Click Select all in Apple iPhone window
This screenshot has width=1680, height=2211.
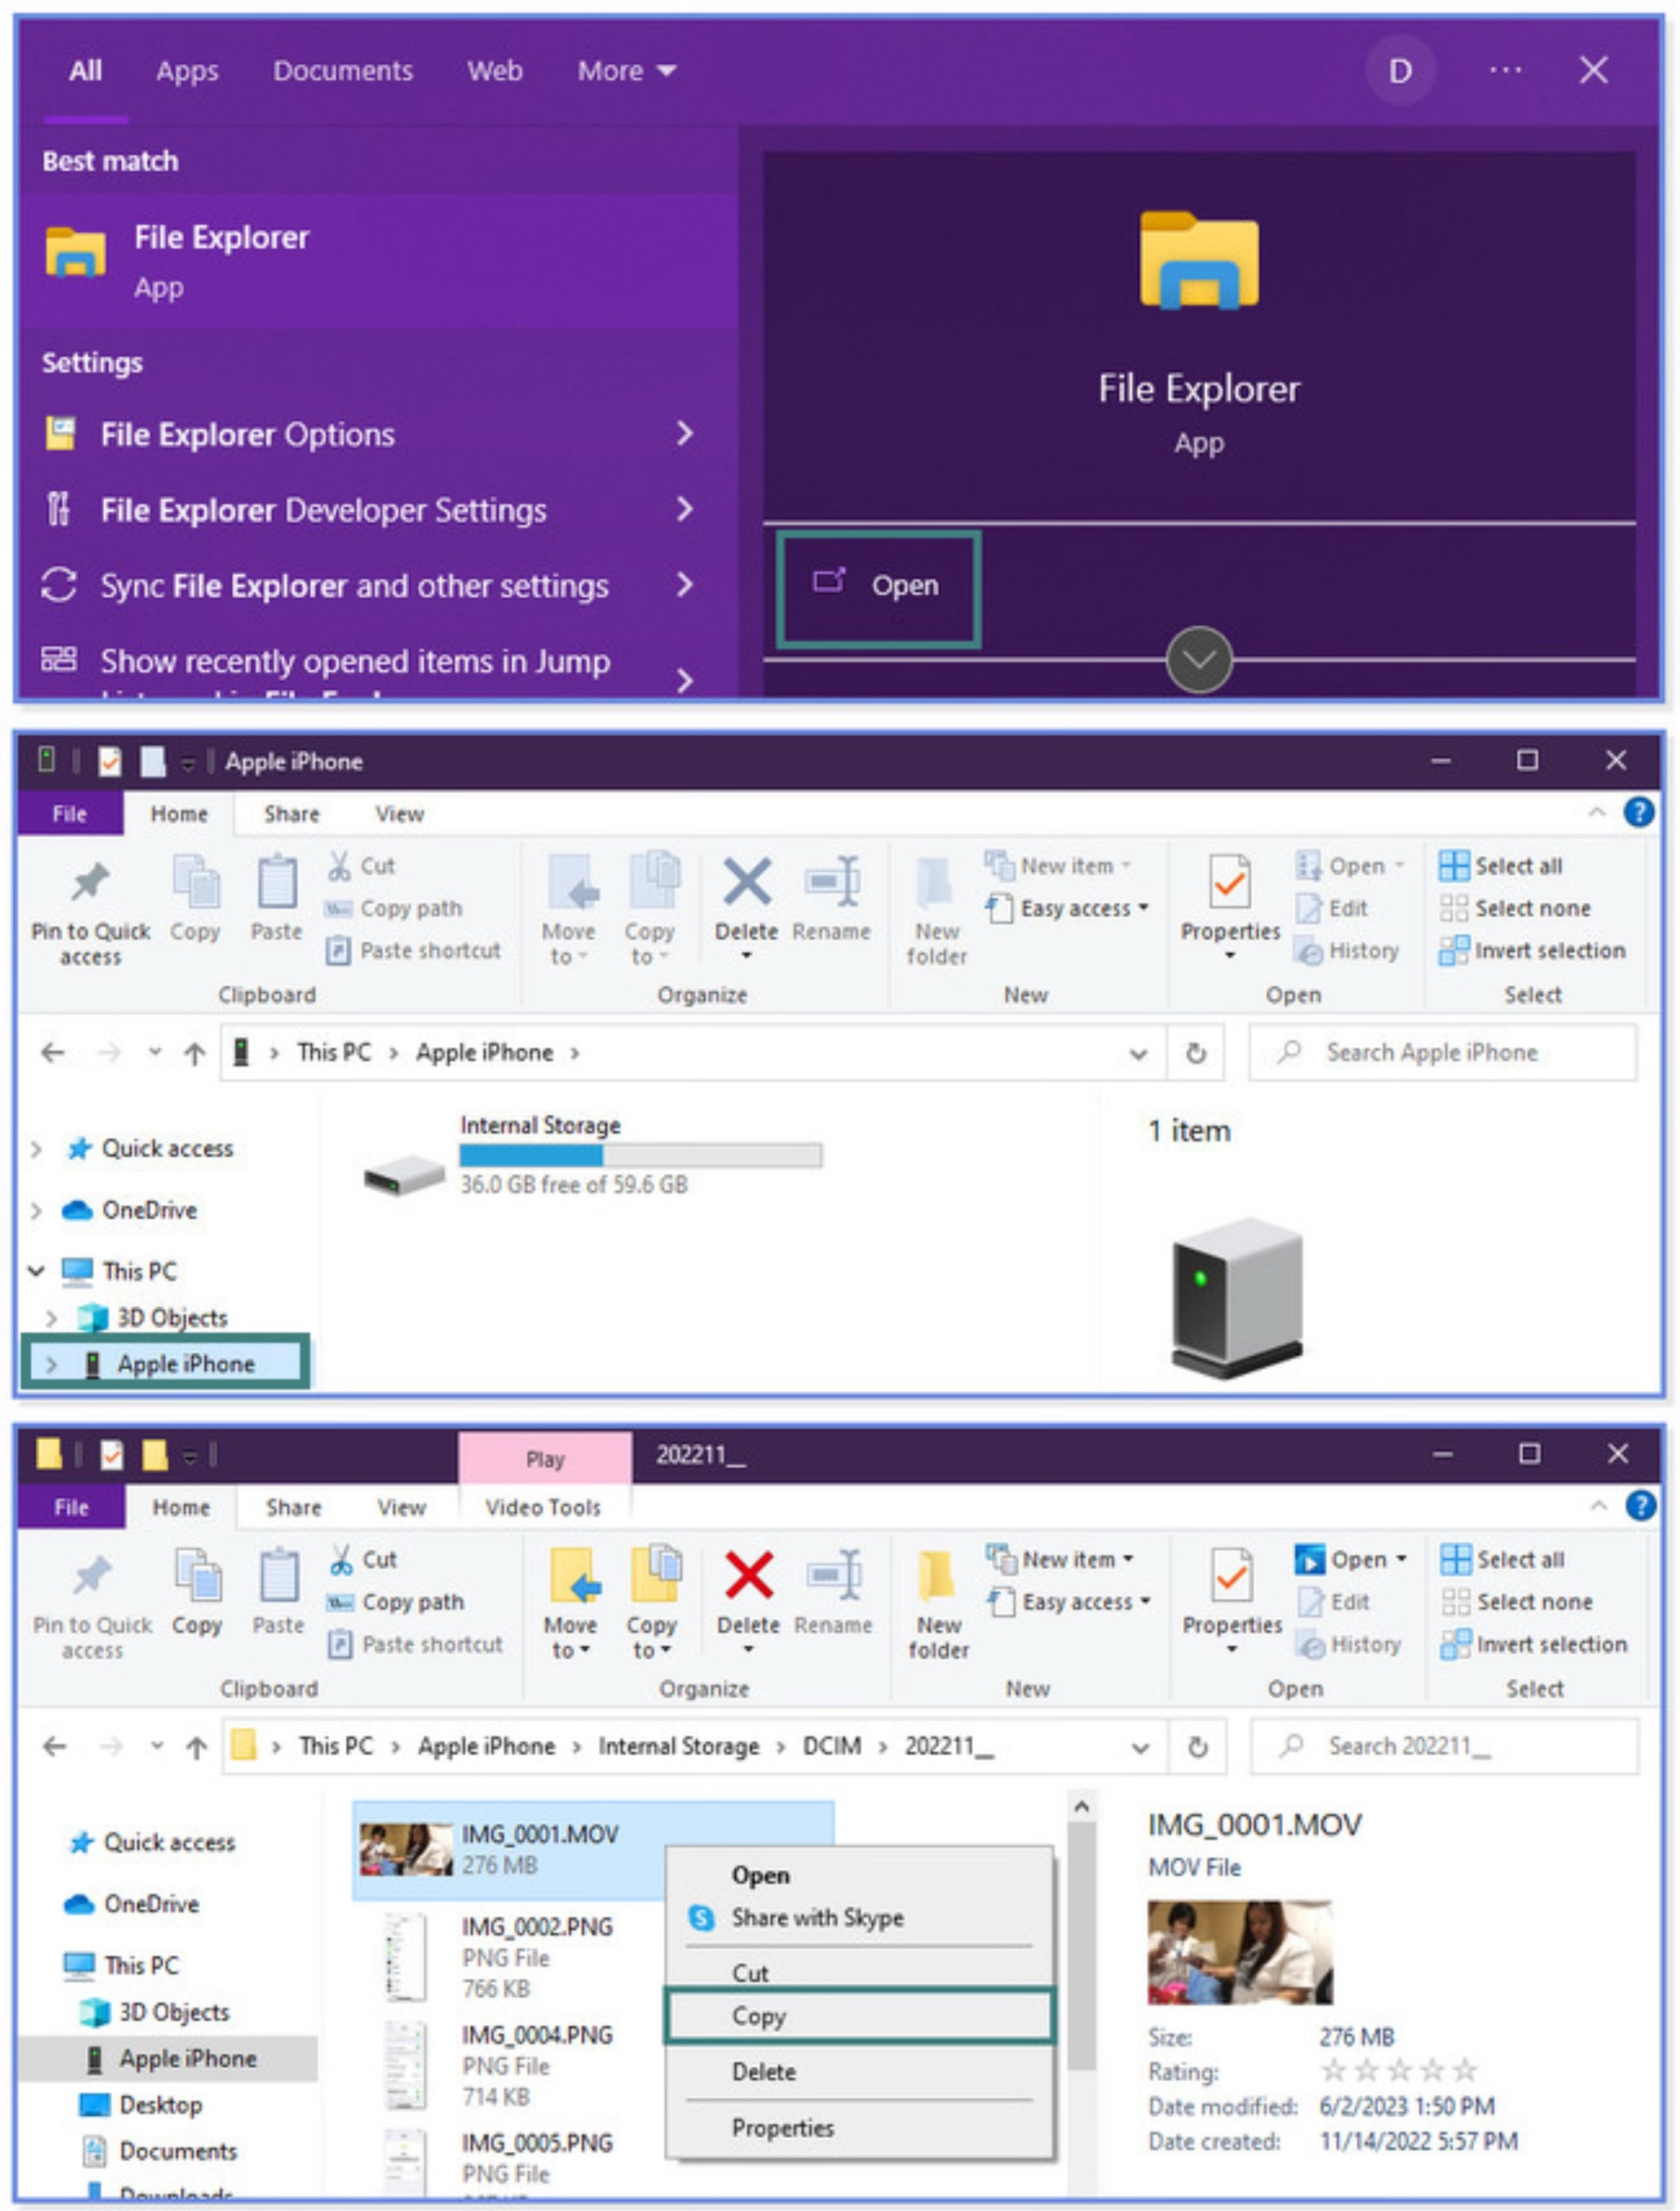1501,866
